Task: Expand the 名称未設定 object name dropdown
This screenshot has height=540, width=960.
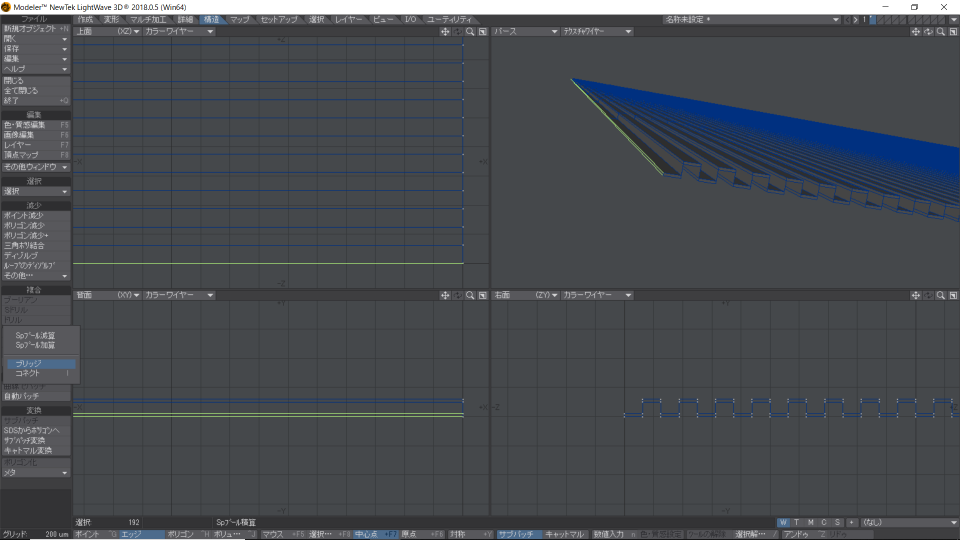Action: (x=835, y=19)
